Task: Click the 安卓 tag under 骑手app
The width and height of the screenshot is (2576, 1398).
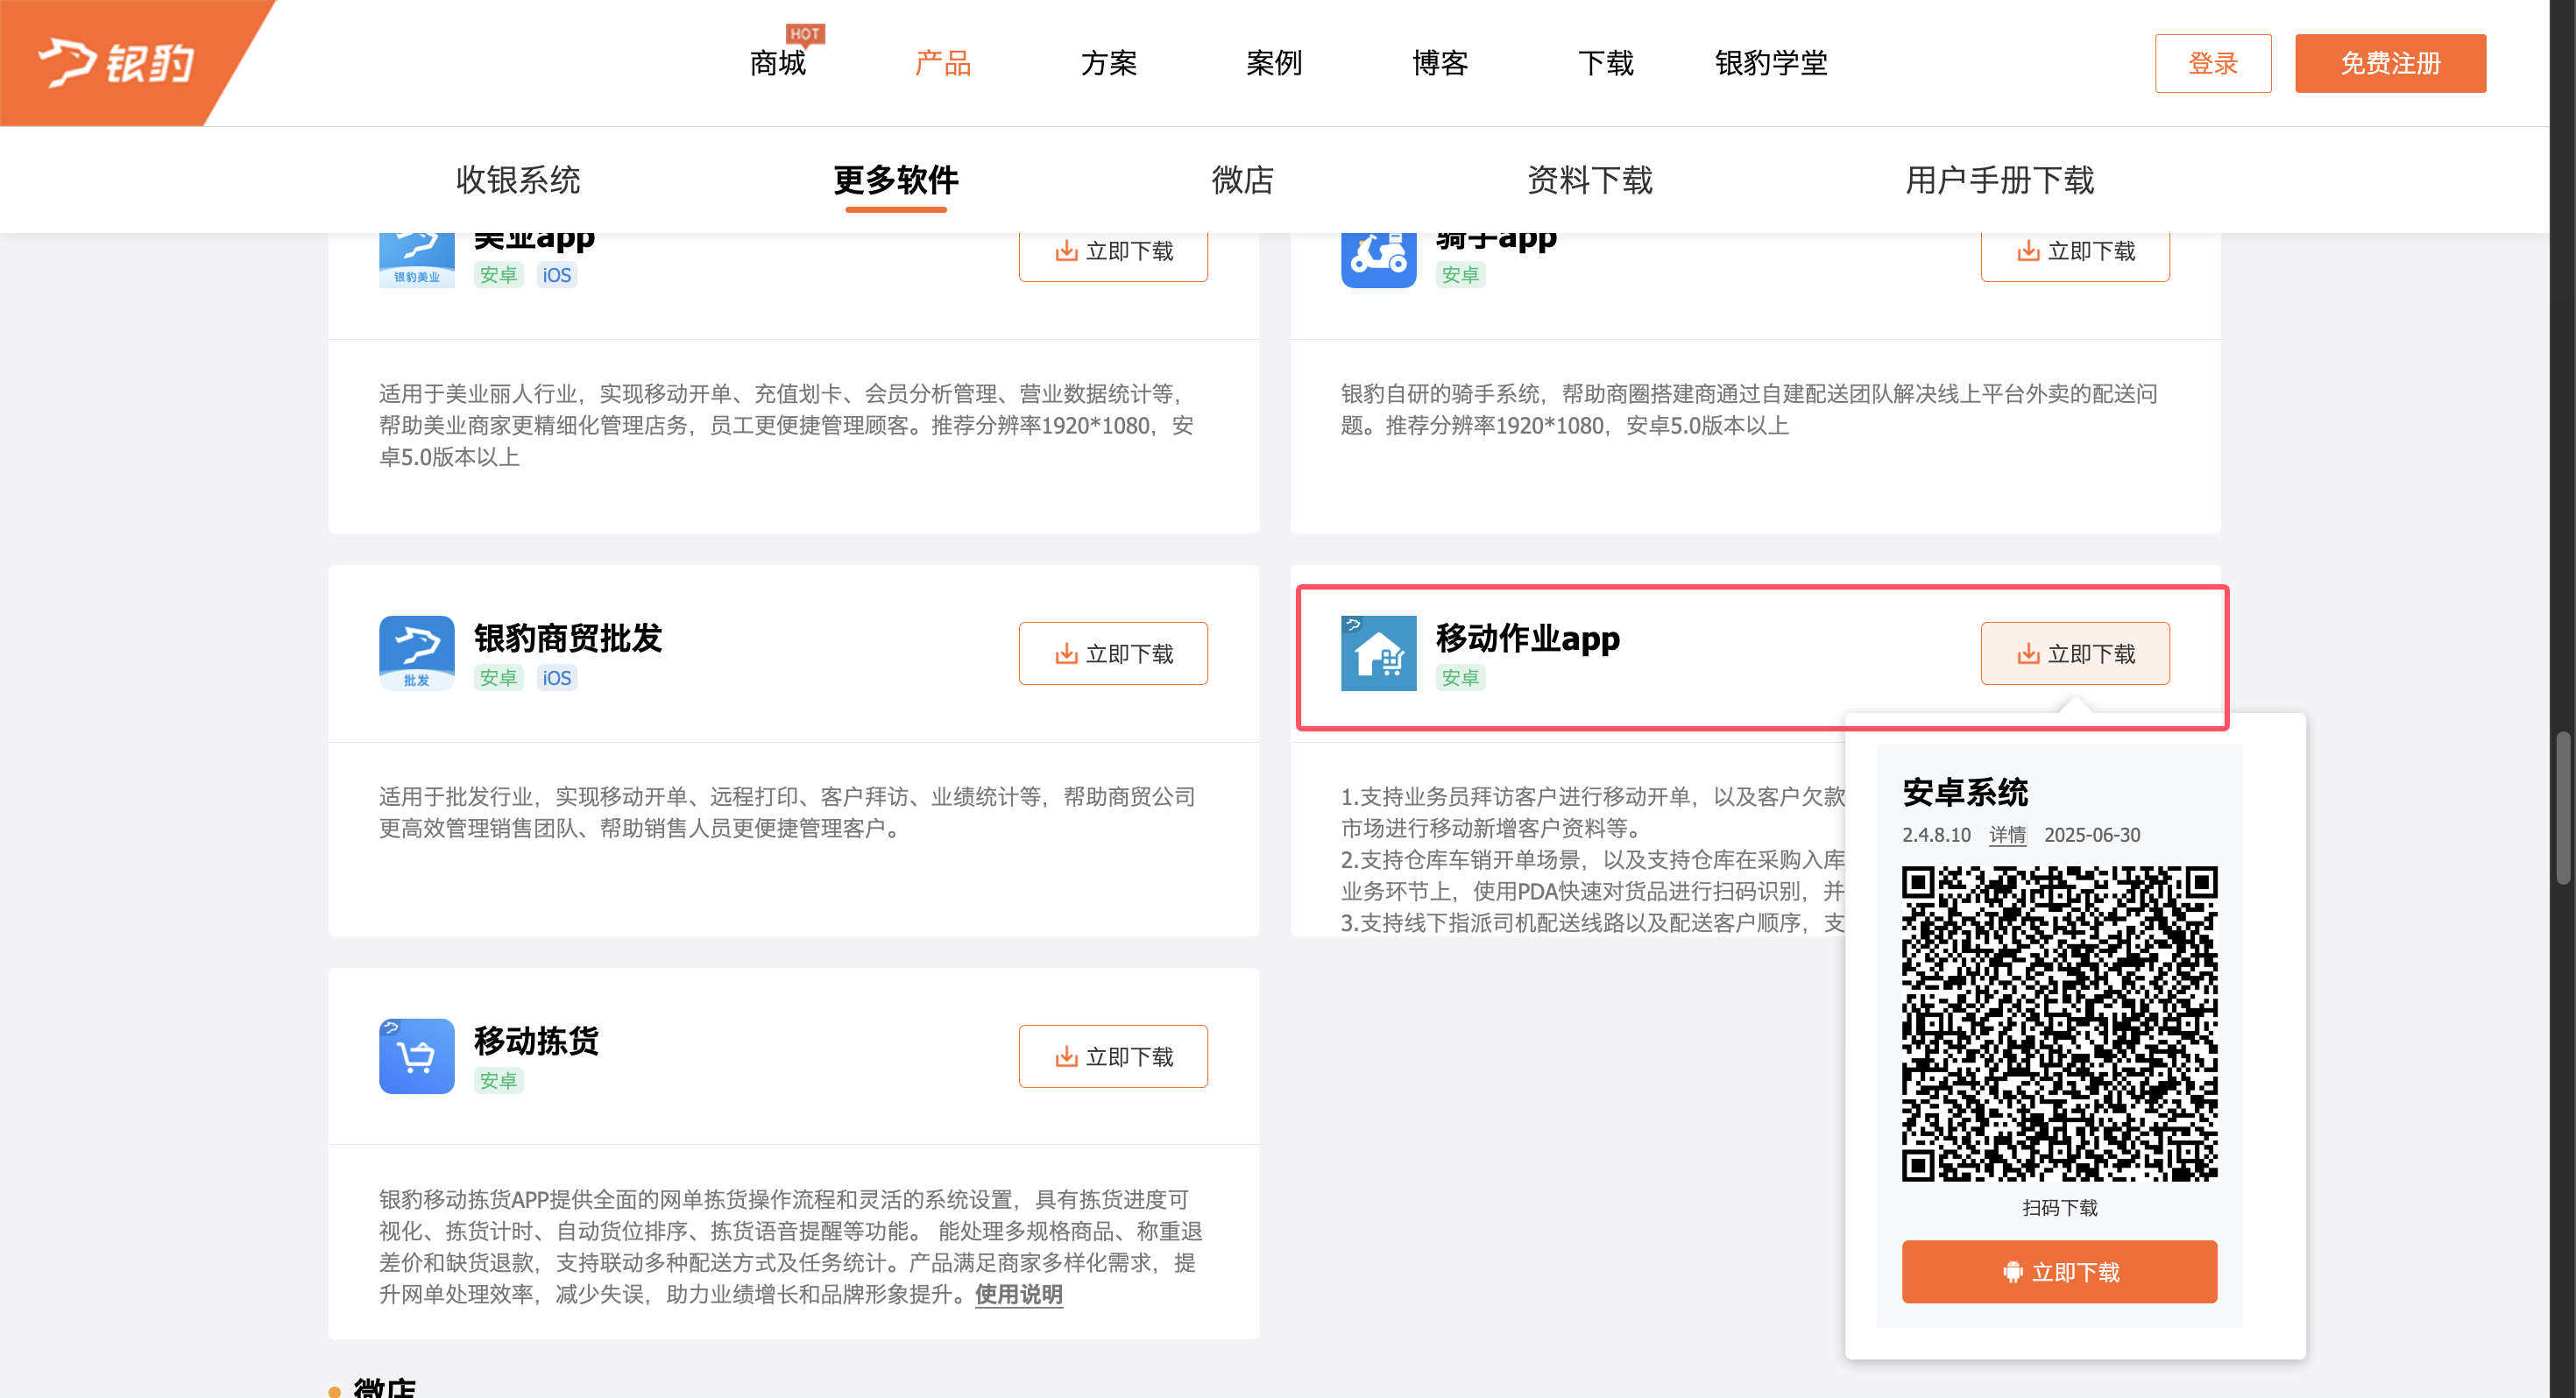Action: [x=1460, y=275]
